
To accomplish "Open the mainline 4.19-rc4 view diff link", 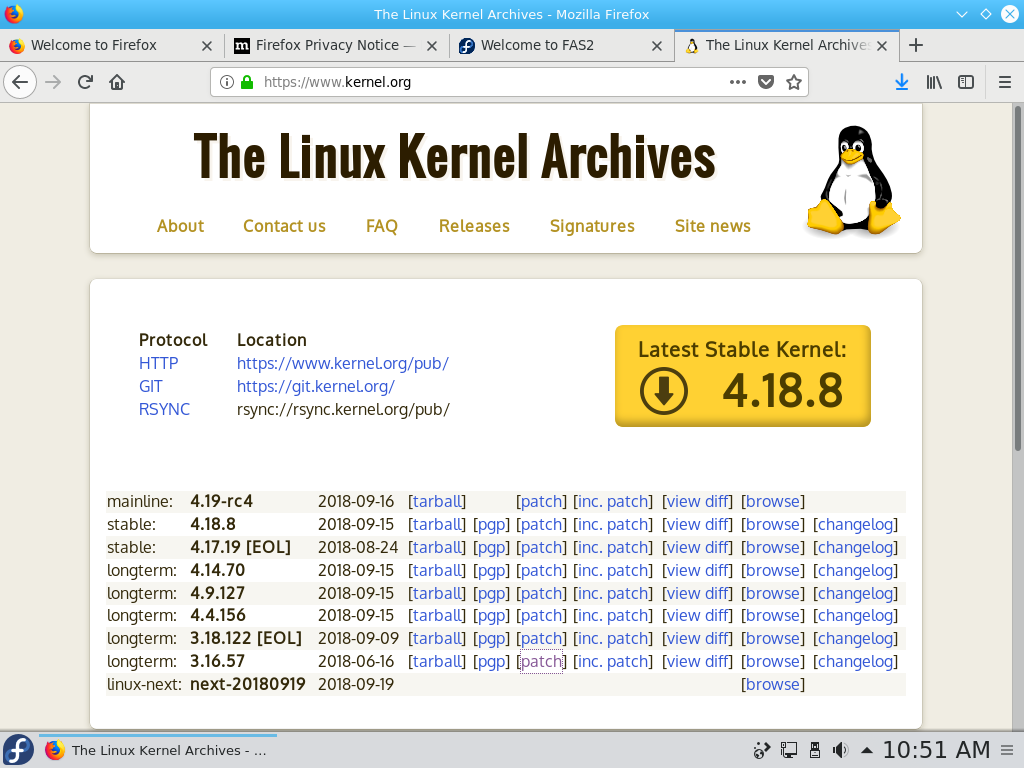I will (x=697, y=501).
